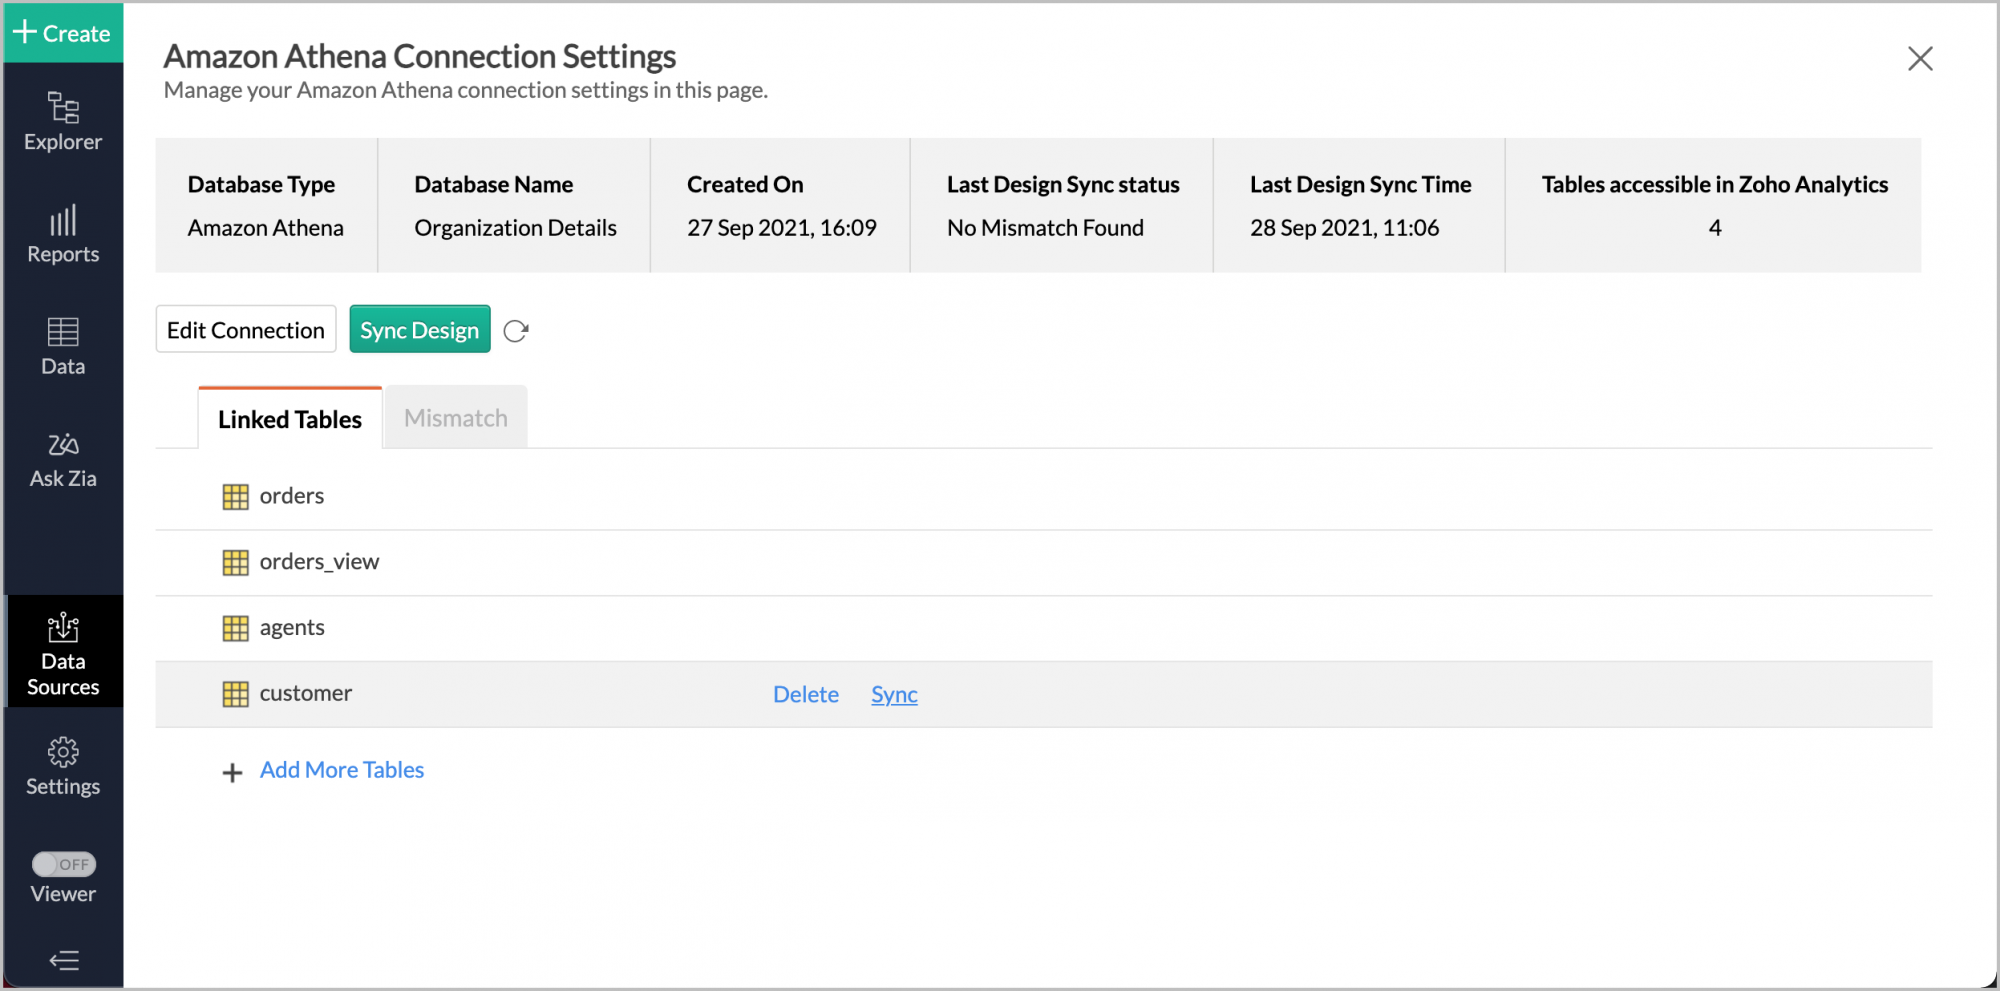Click the refresh icon beside Sync Design
The height and width of the screenshot is (991, 2000).
click(516, 329)
